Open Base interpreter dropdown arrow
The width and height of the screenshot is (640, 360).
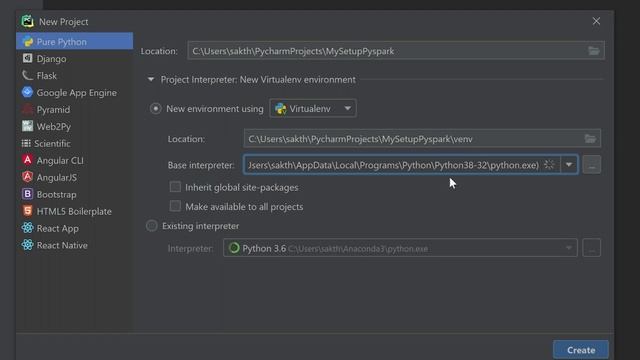tap(569, 164)
